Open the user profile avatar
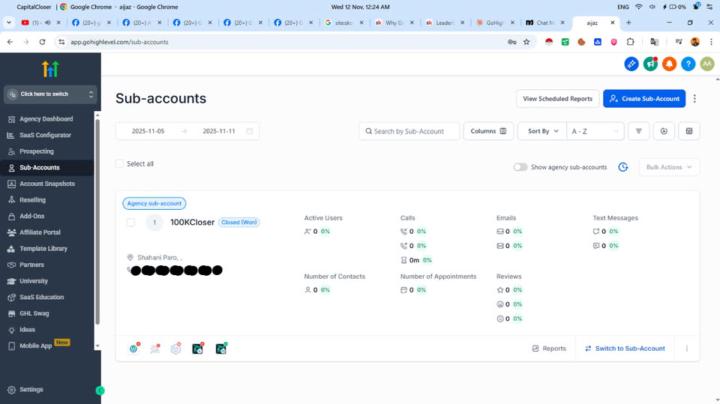The width and height of the screenshot is (720, 404). (x=707, y=64)
